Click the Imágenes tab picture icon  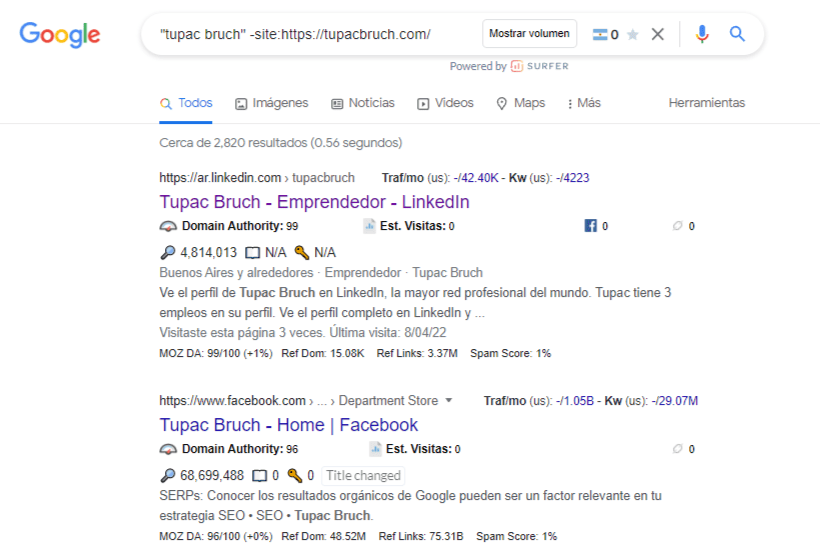coord(241,104)
